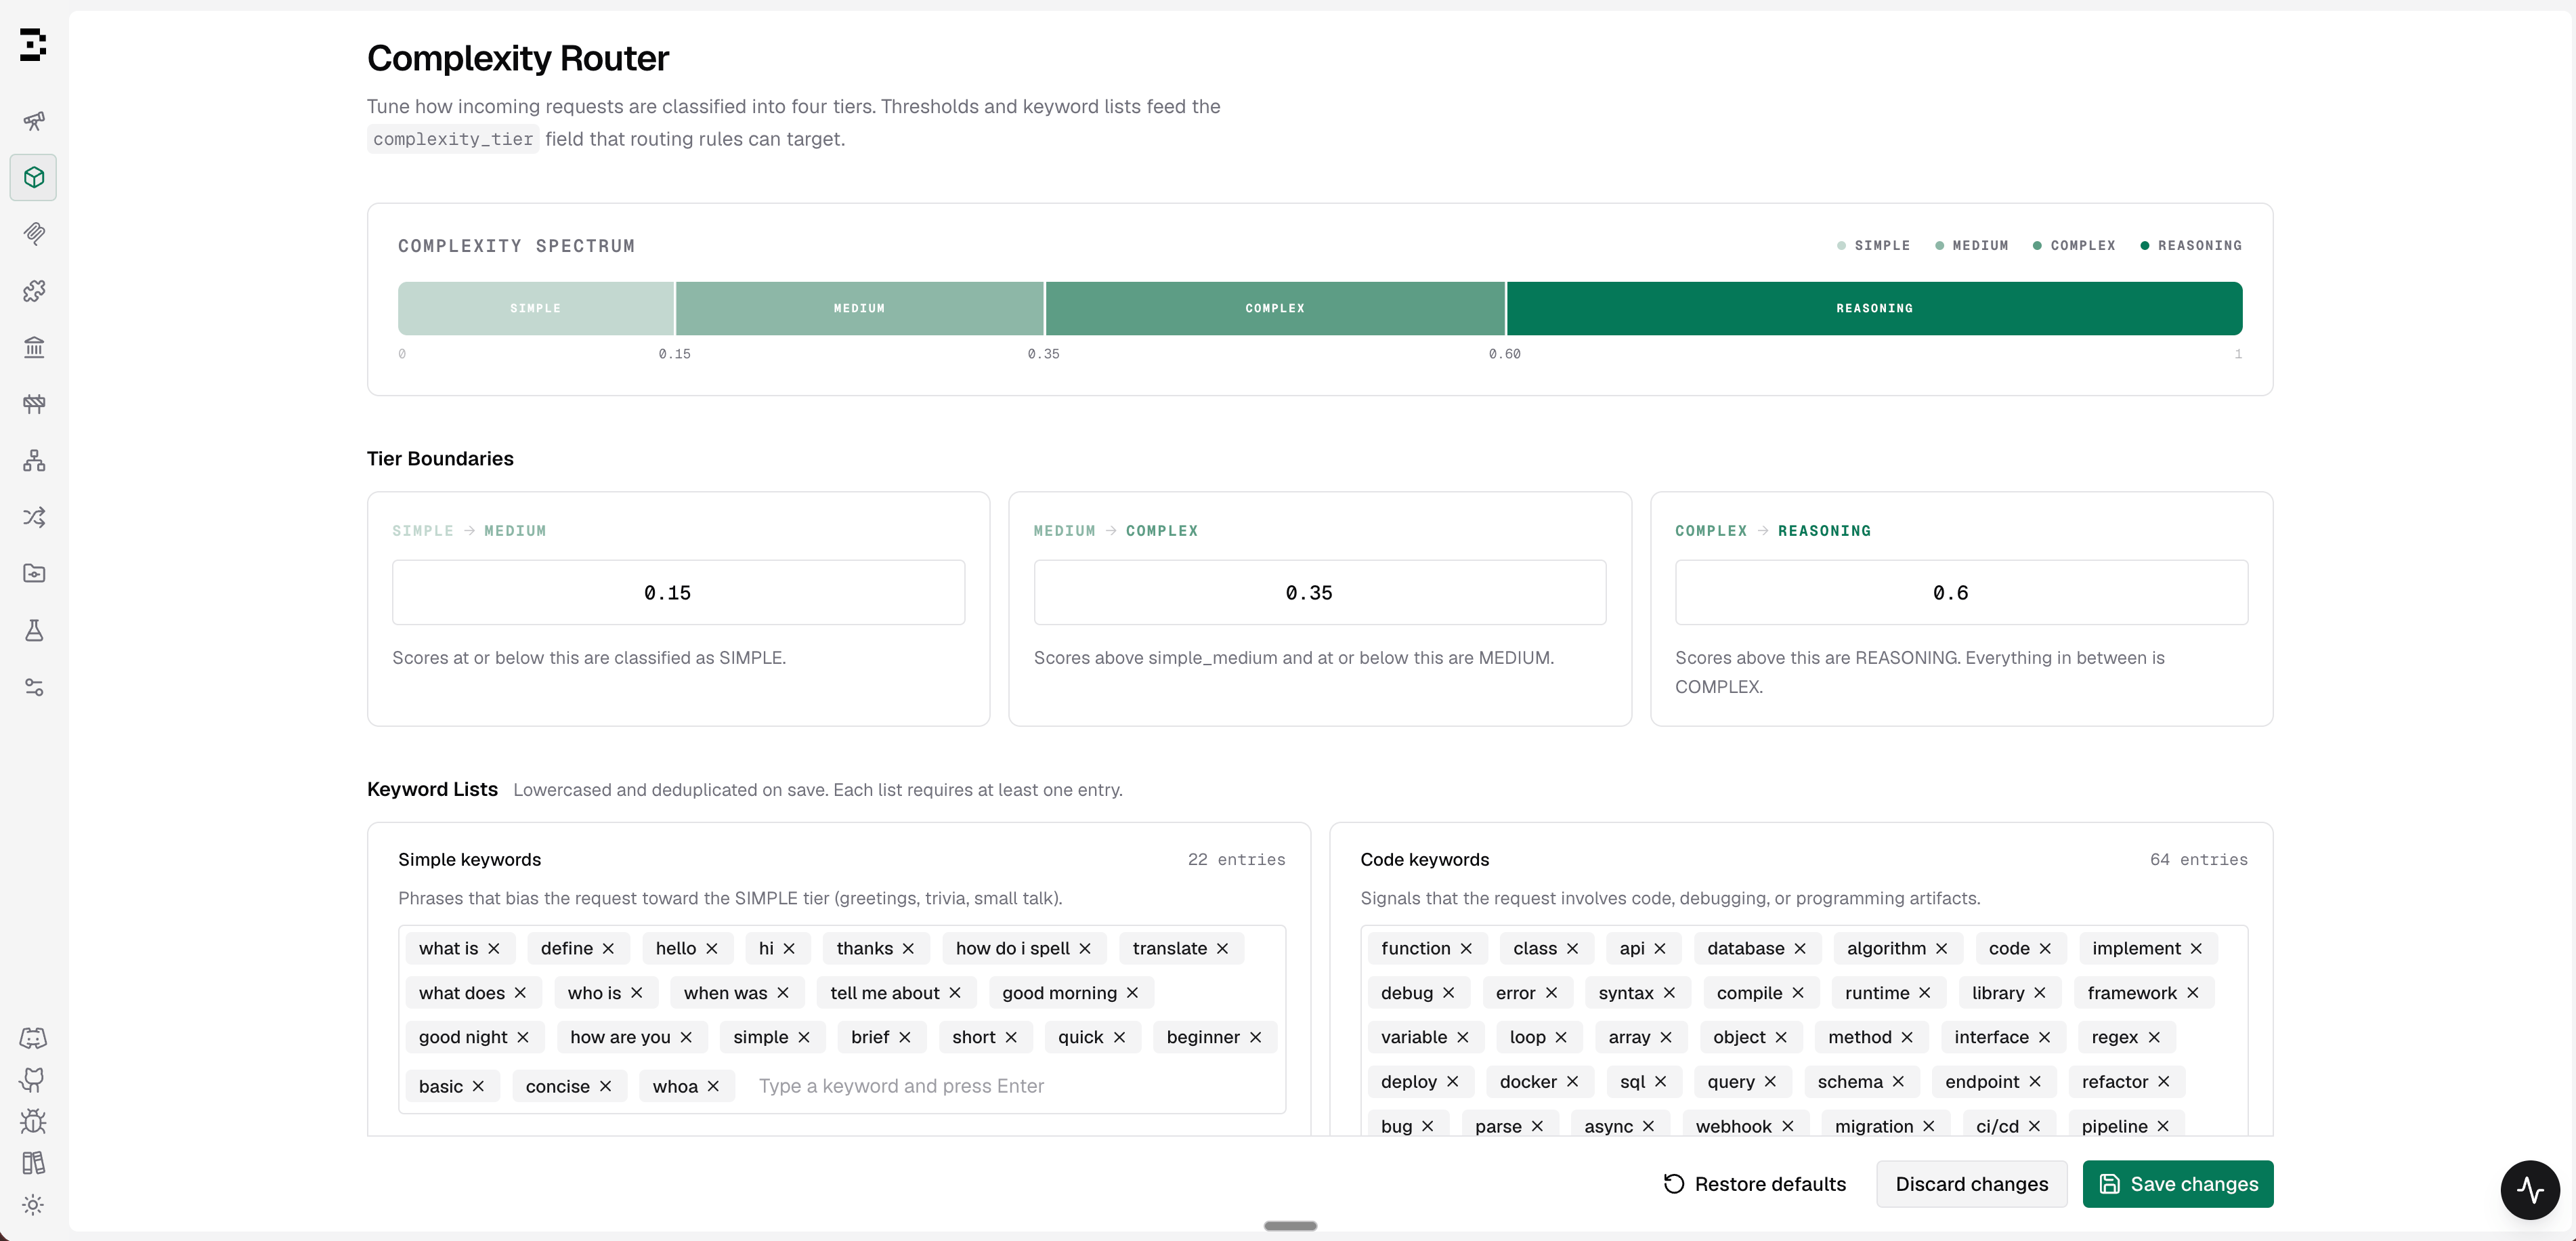The width and height of the screenshot is (2576, 1241).
Task: Open the barrier guardrails icon in sidebar
Action: [x=34, y=404]
